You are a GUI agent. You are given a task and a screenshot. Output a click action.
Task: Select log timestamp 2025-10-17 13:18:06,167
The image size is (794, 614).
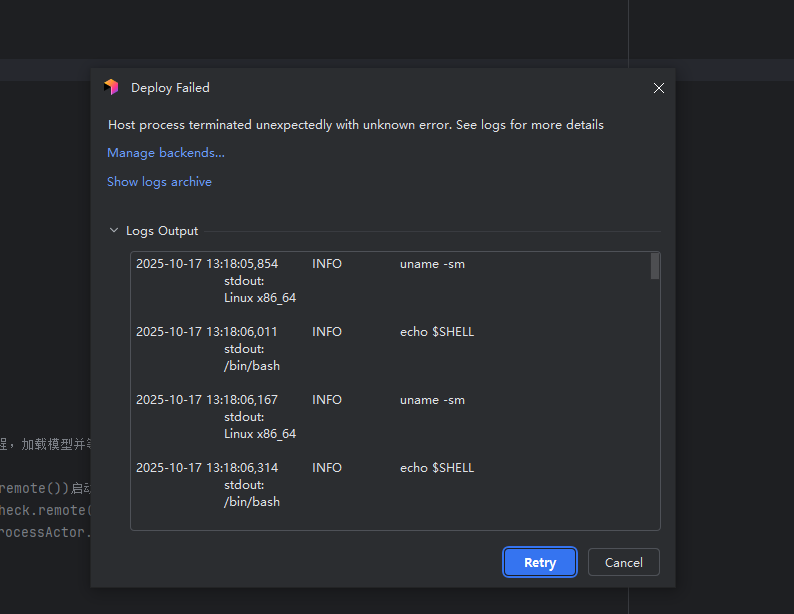[x=207, y=400]
